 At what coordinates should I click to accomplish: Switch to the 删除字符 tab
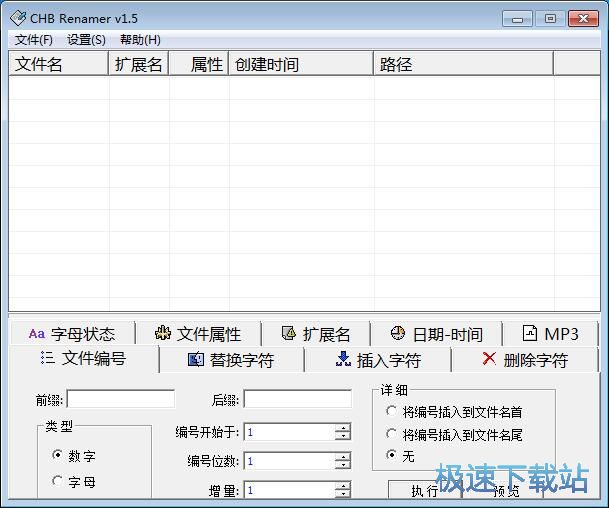(525, 360)
